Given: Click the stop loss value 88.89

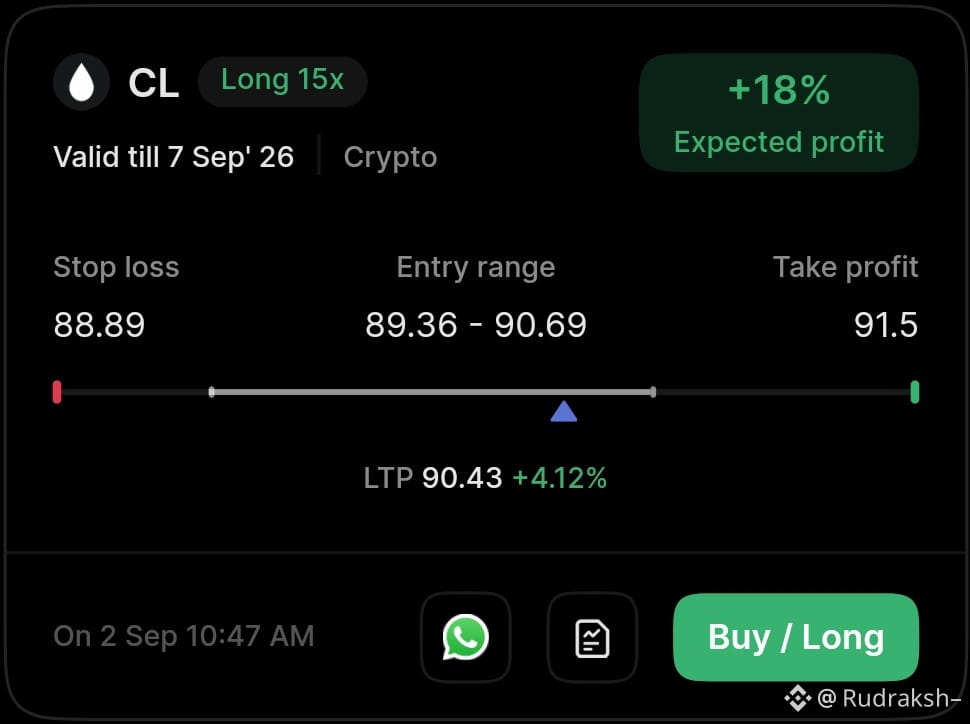Looking at the screenshot, I should (99, 325).
